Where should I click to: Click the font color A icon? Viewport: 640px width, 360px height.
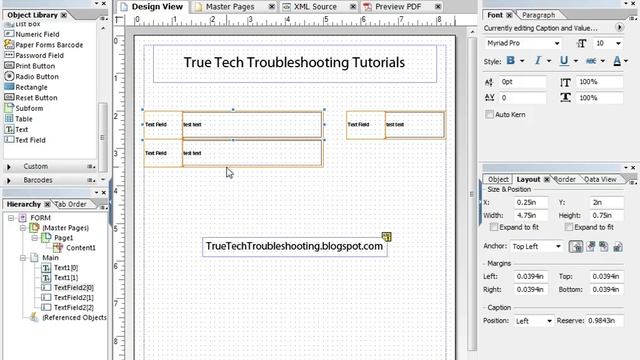[x=617, y=61]
